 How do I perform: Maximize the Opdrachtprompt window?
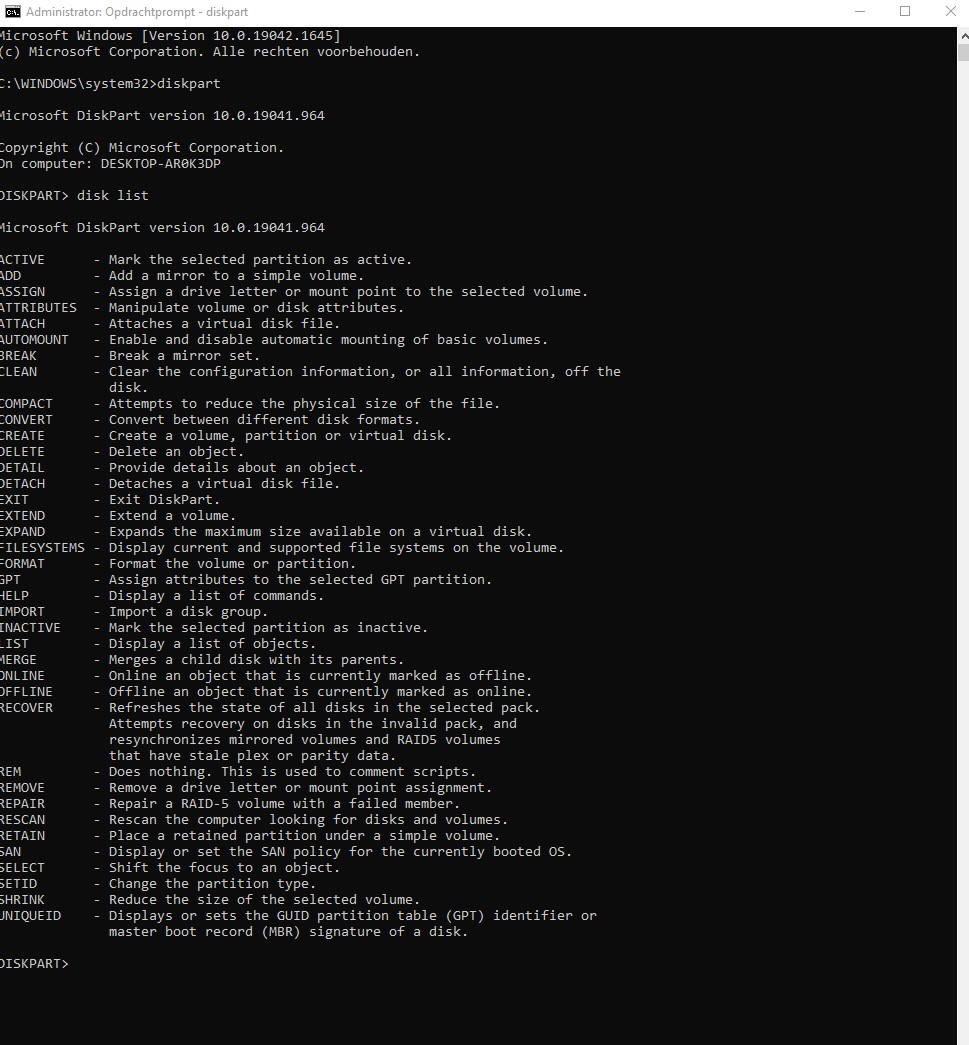pos(905,12)
